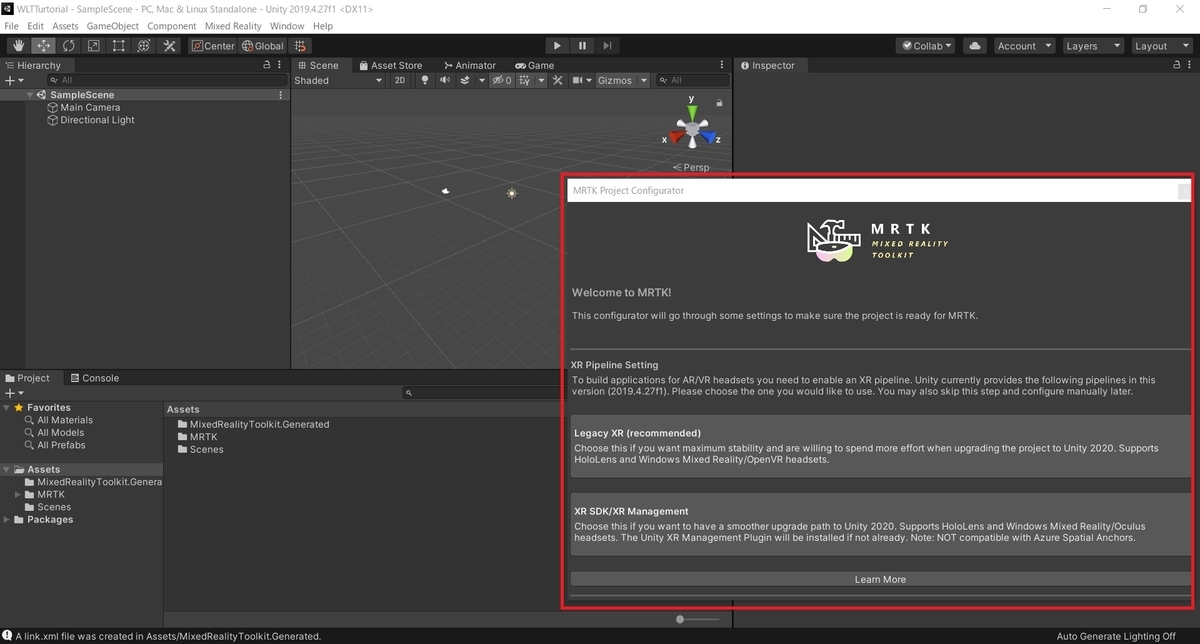Adjust the project icon size slider
Screen dimensions: 1200x644
click(697, 619)
